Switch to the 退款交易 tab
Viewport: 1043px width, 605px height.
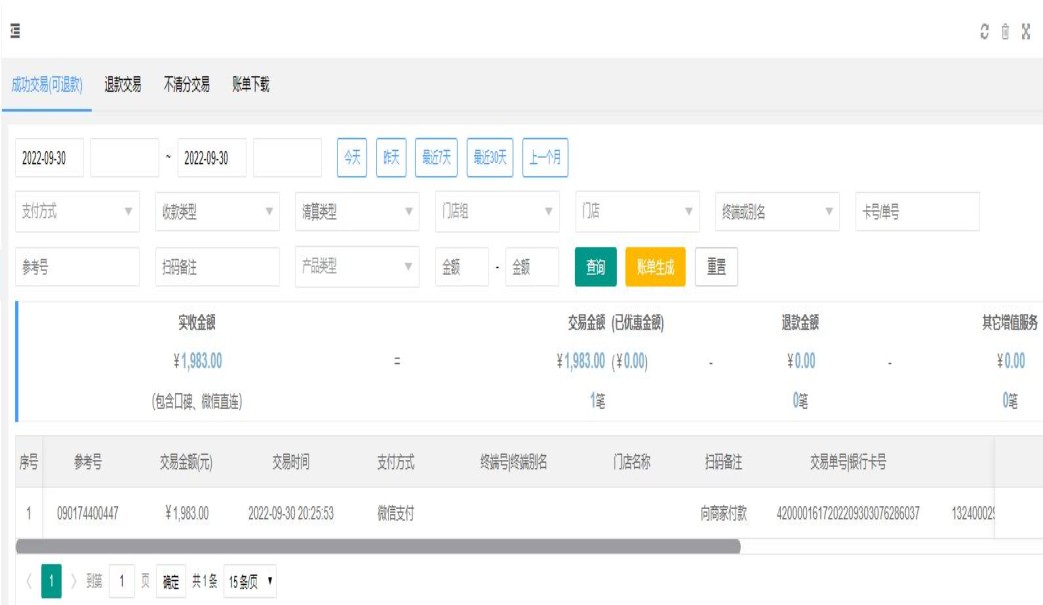pyautogui.click(x=122, y=85)
